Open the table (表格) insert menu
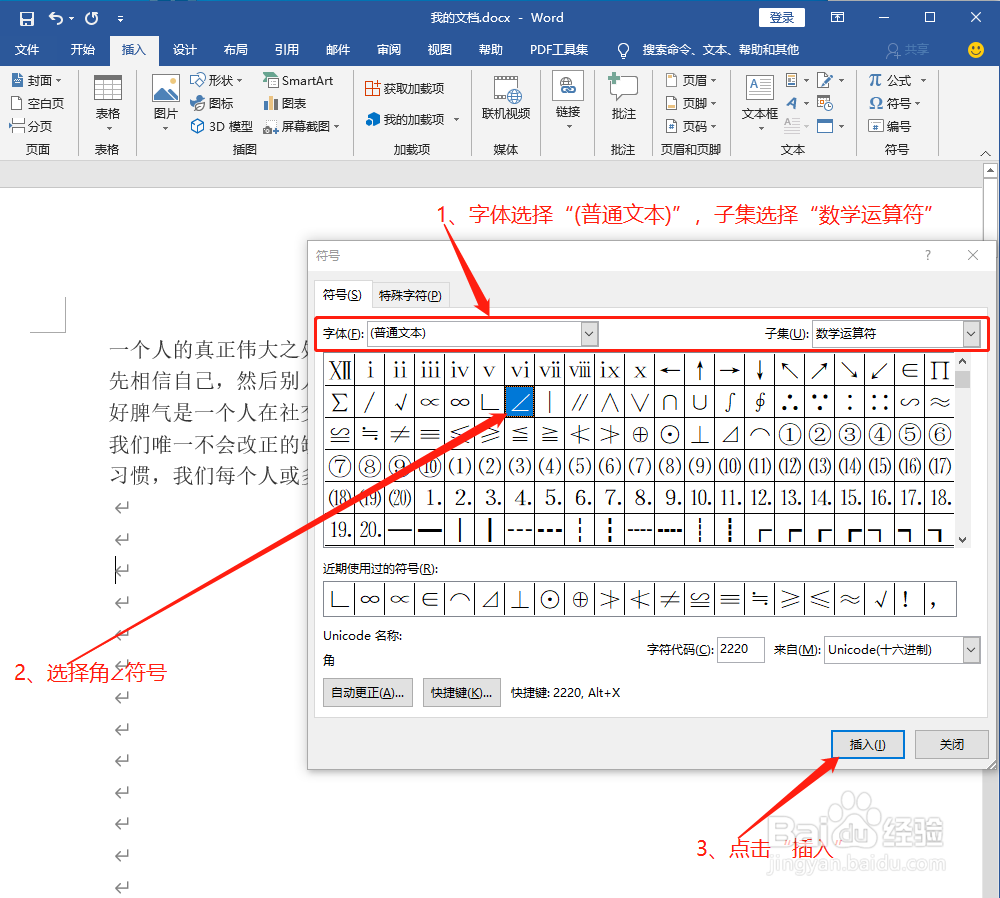 (108, 103)
